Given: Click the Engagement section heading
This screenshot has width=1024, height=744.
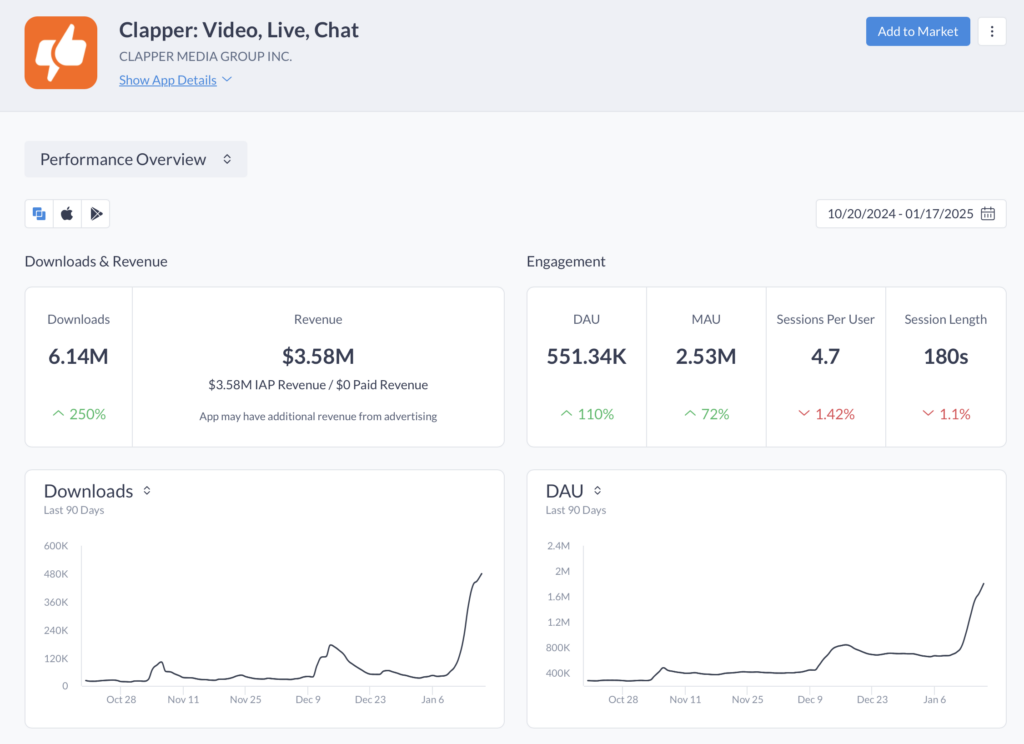Looking at the screenshot, I should 566,261.
